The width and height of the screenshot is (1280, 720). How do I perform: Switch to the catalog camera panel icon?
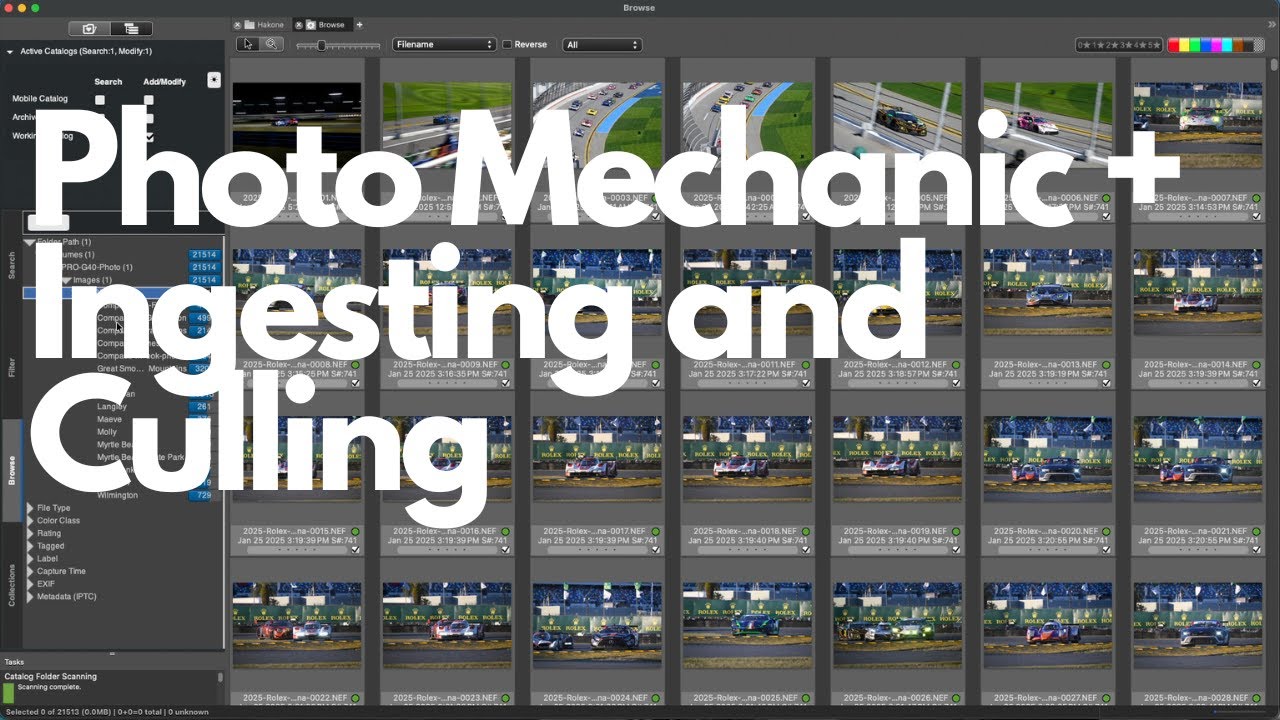point(89,29)
